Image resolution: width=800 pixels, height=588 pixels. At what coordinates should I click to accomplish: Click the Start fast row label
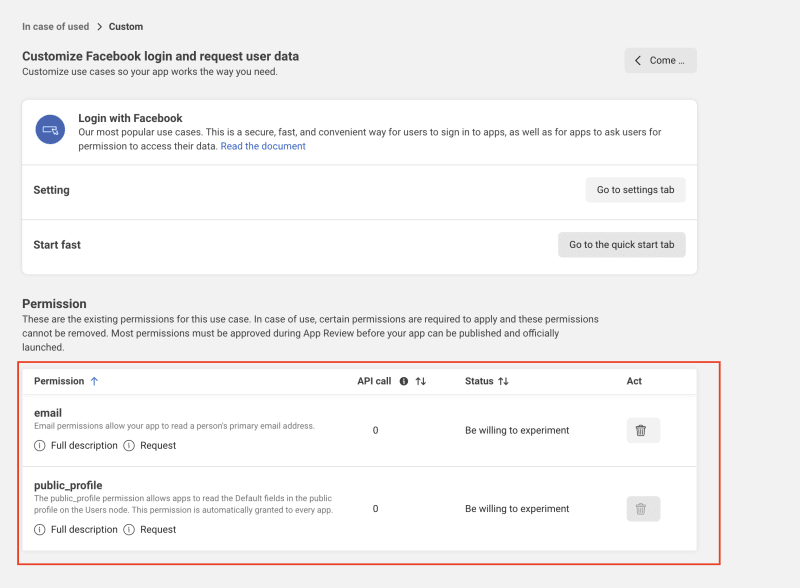coord(57,245)
